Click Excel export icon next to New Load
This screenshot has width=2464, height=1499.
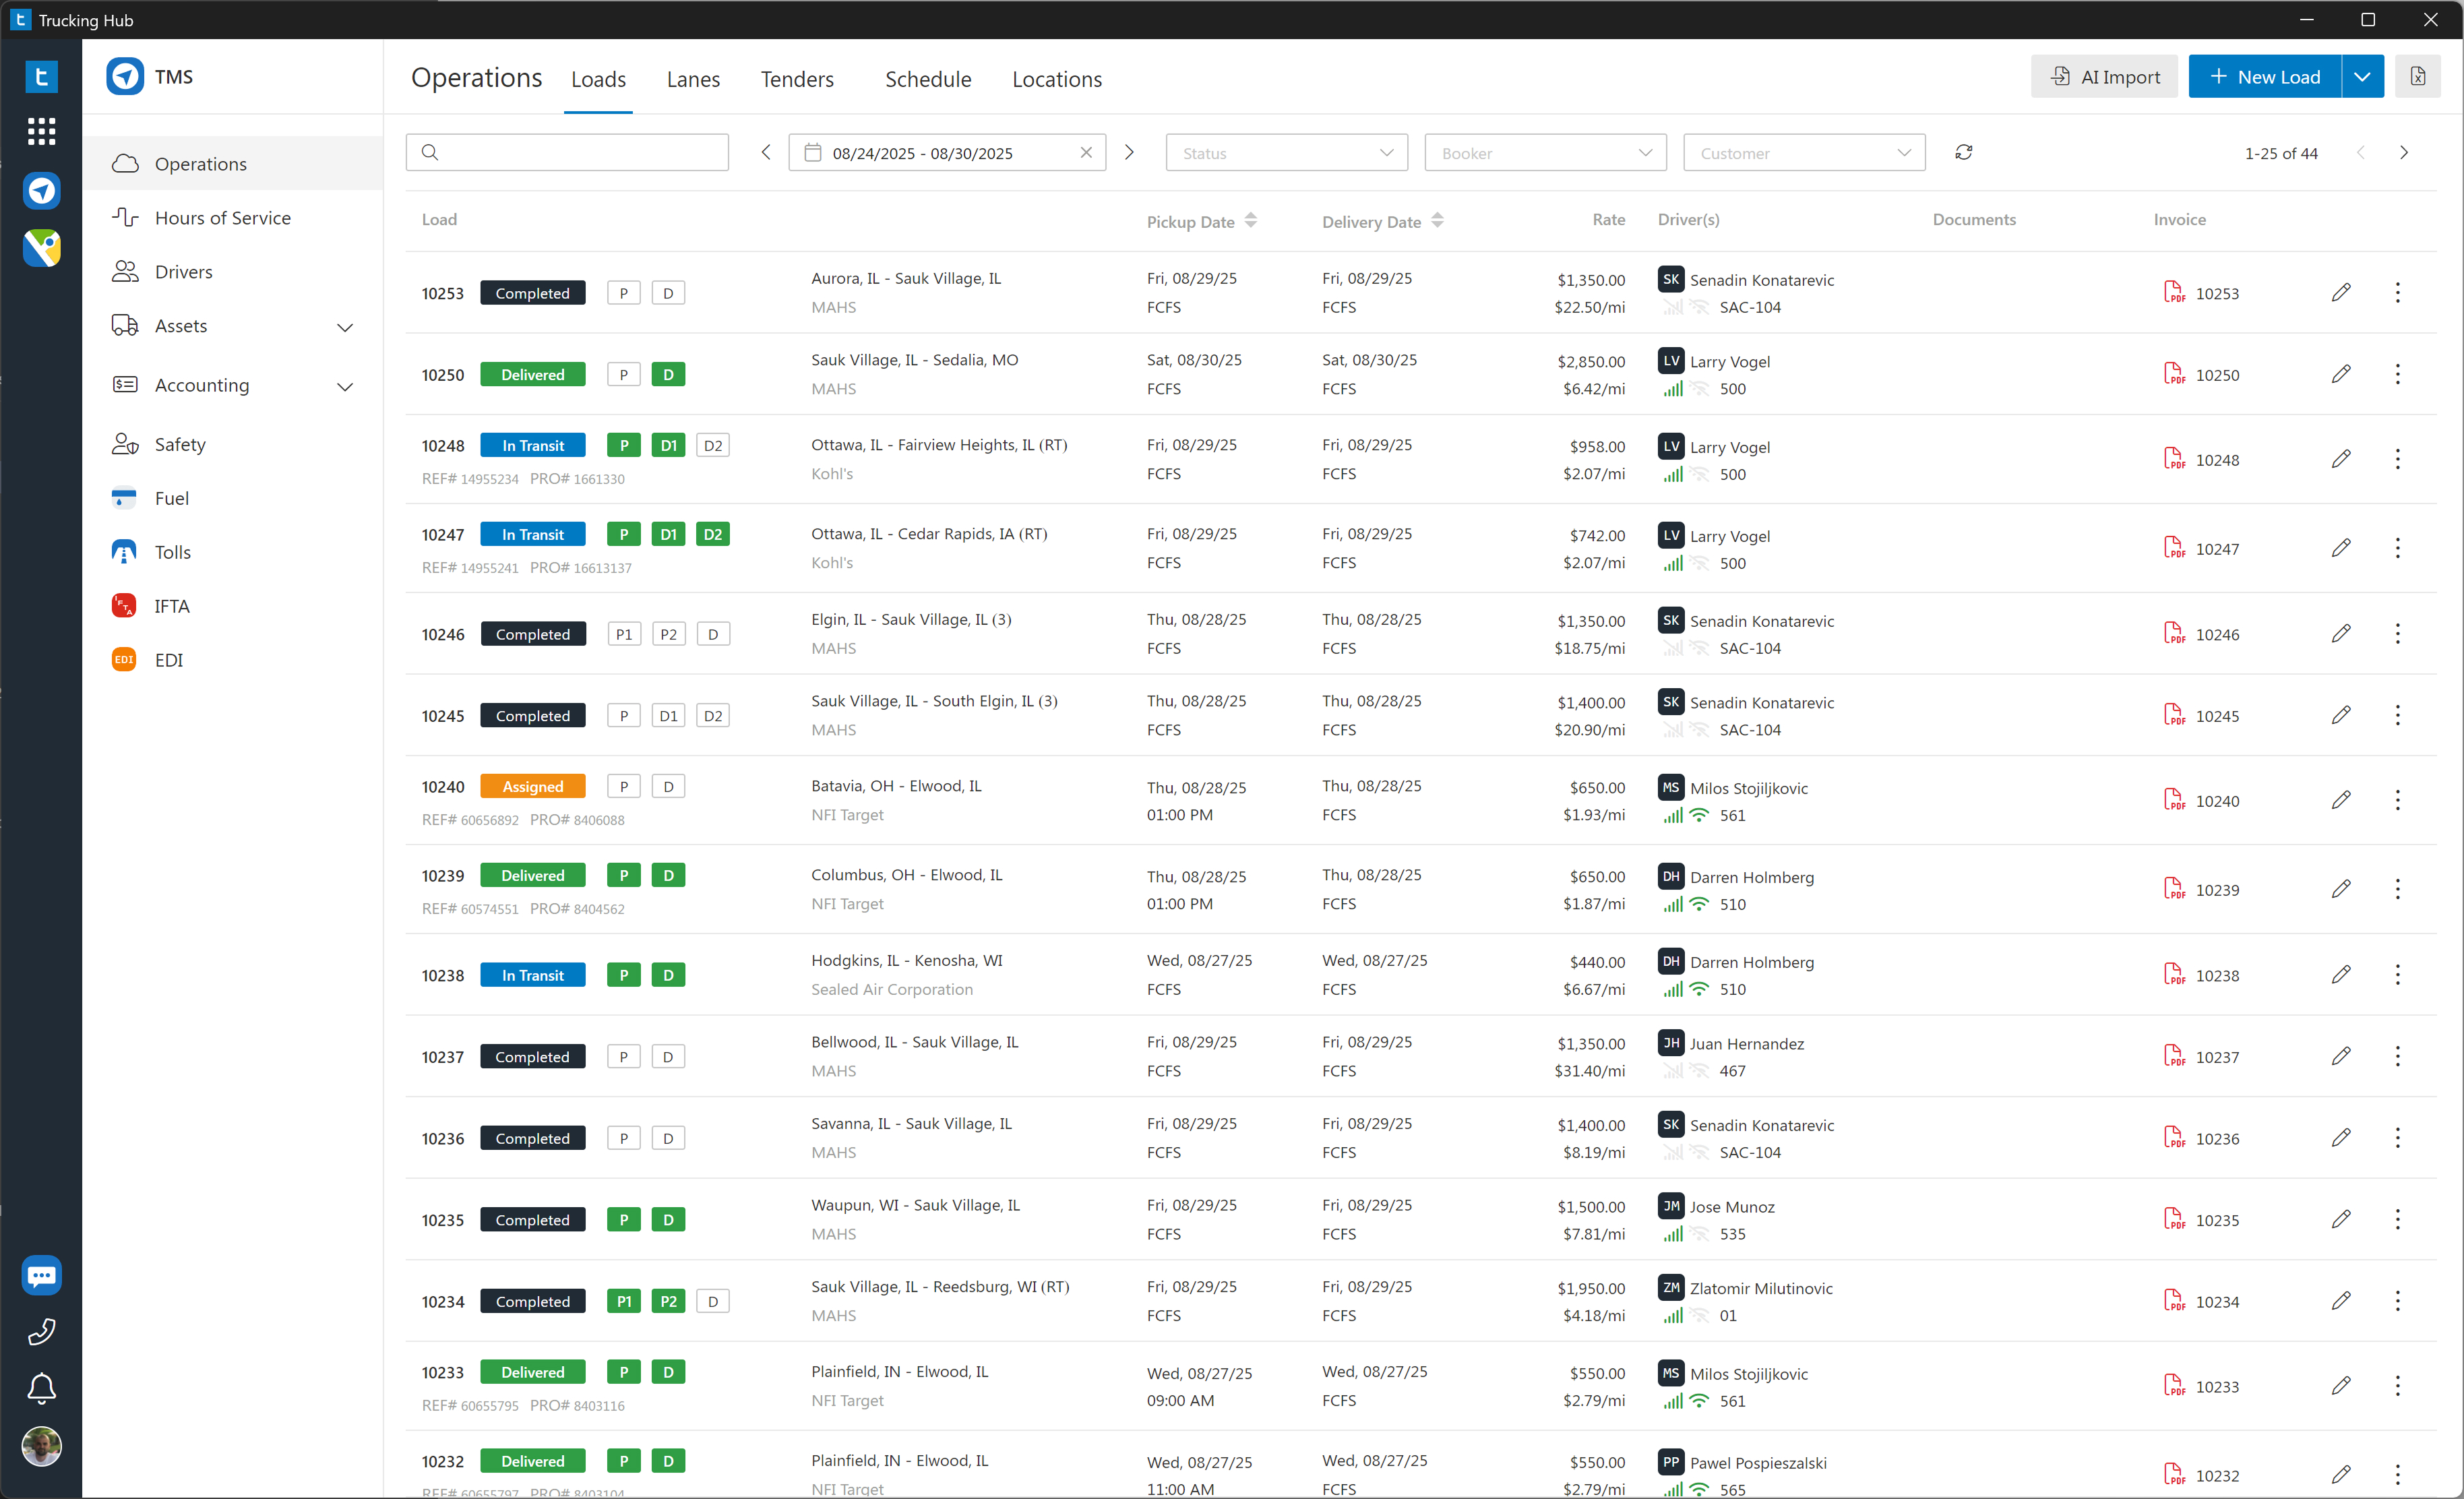(x=2417, y=77)
